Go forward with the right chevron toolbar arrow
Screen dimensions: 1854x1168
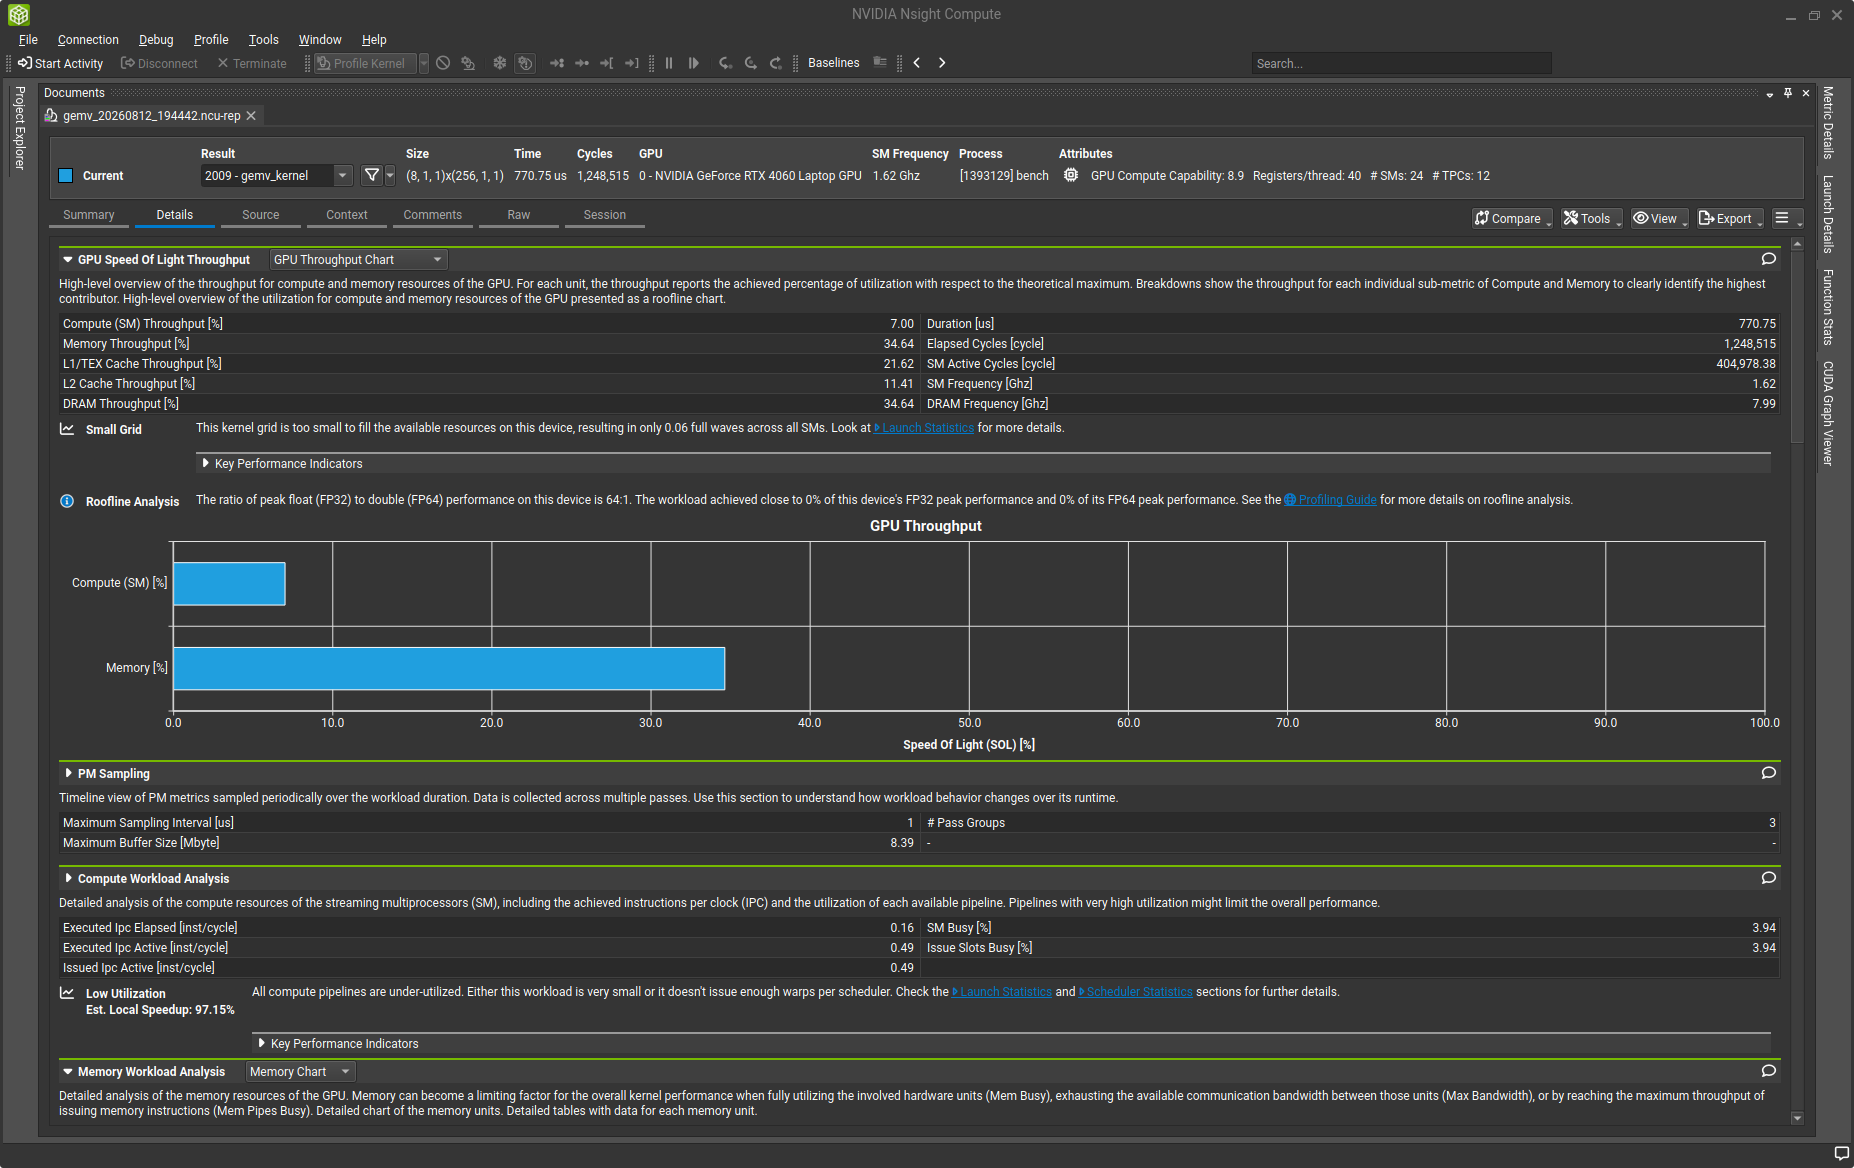tap(942, 63)
